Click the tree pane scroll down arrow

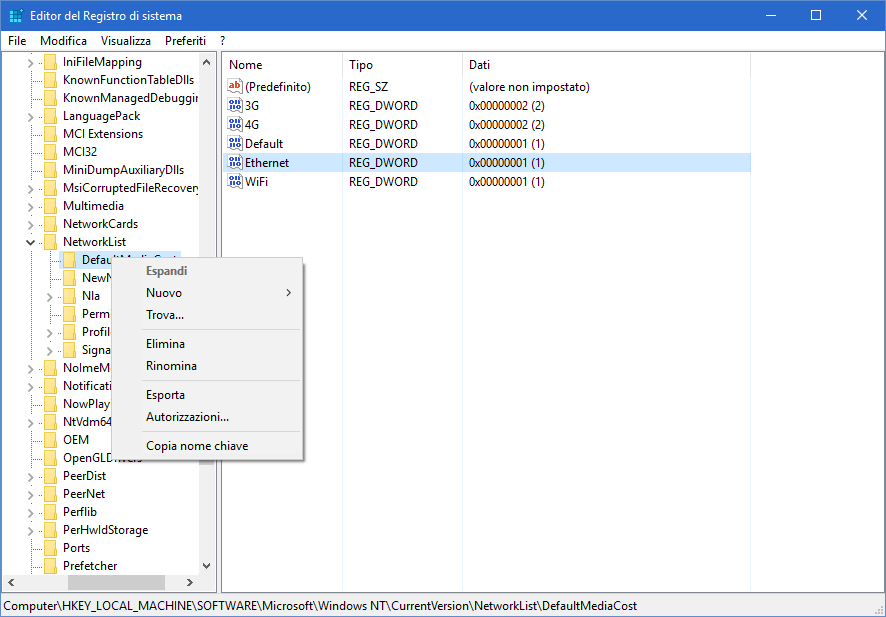[x=207, y=566]
